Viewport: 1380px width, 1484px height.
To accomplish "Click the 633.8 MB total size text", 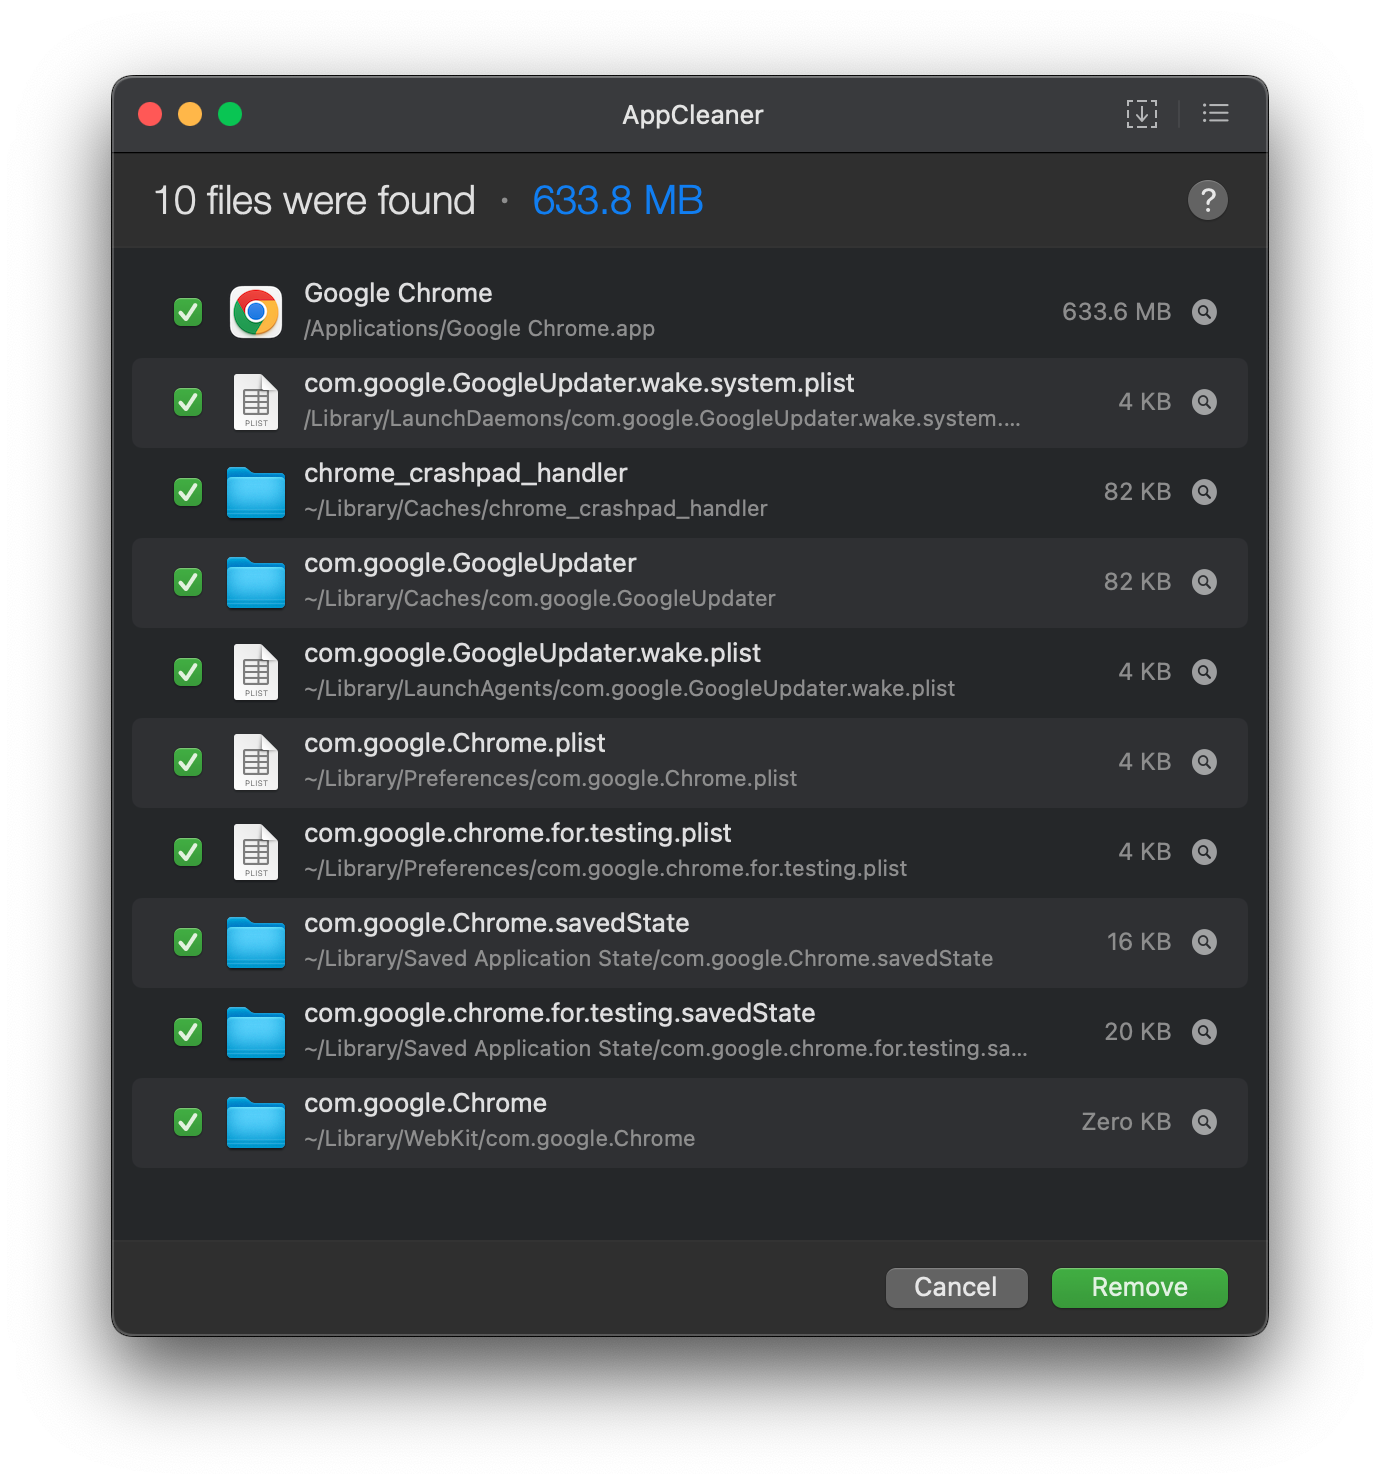I will (x=617, y=201).
